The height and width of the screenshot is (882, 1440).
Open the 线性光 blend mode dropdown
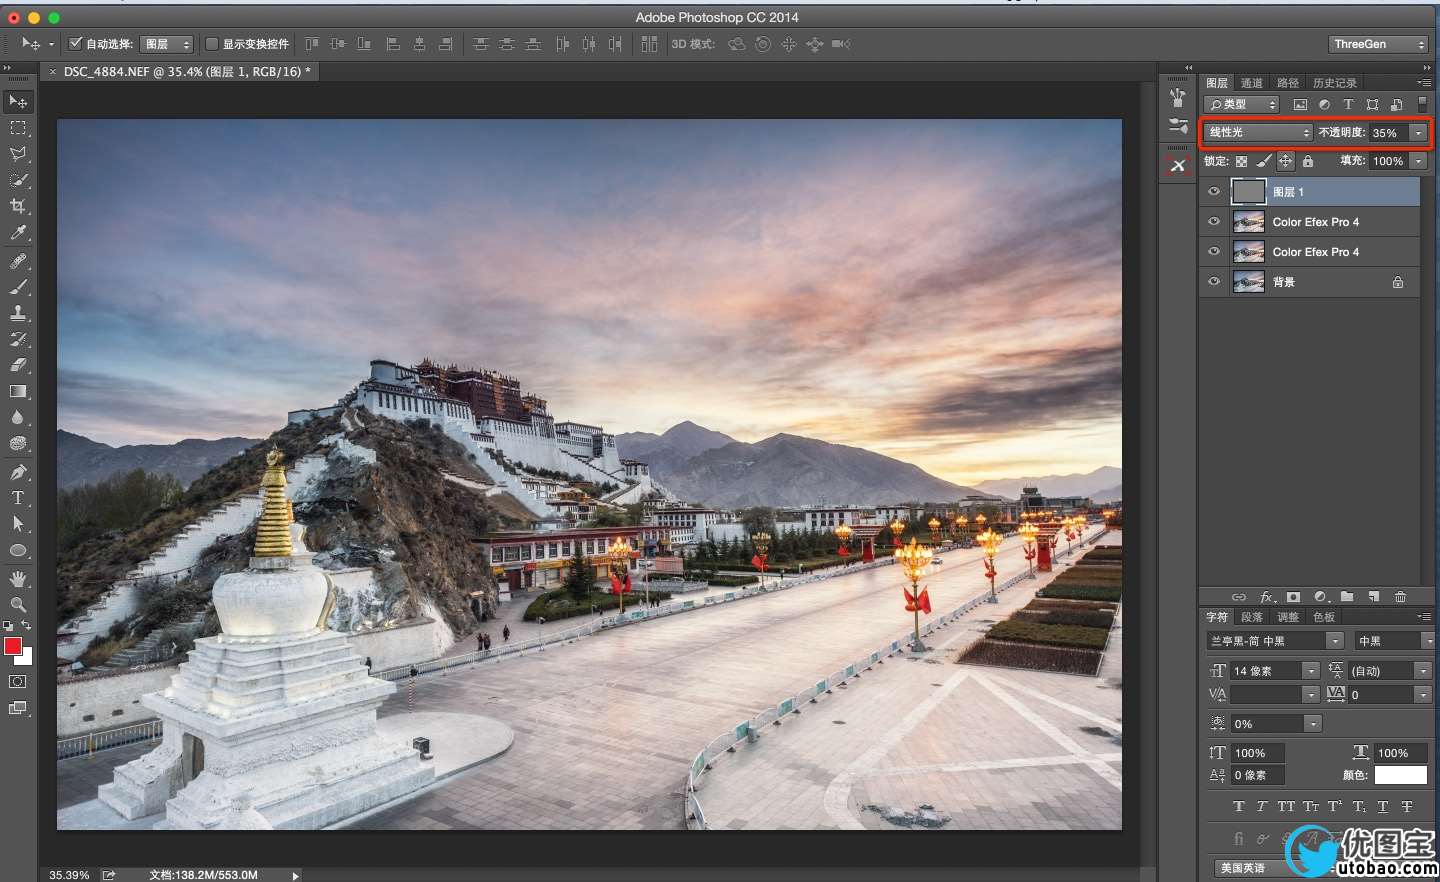[1258, 133]
